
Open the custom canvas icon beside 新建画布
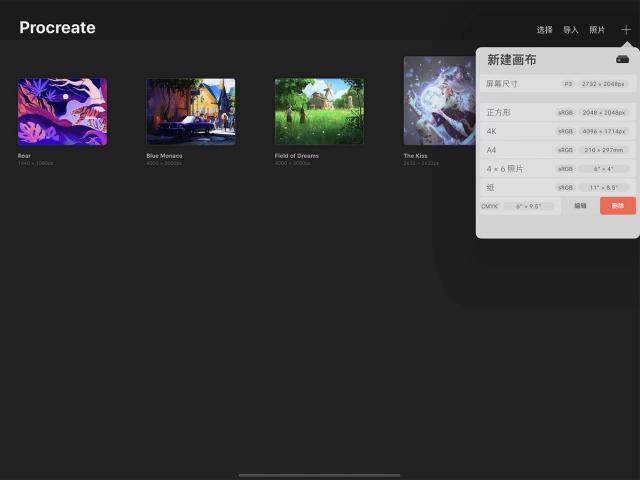[x=622, y=60]
